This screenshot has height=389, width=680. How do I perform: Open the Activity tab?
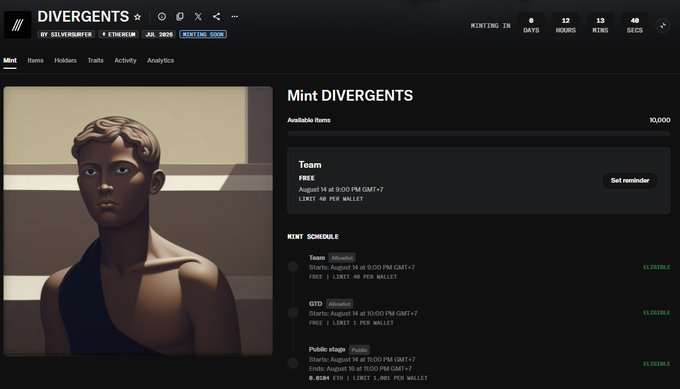pos(125,60)
